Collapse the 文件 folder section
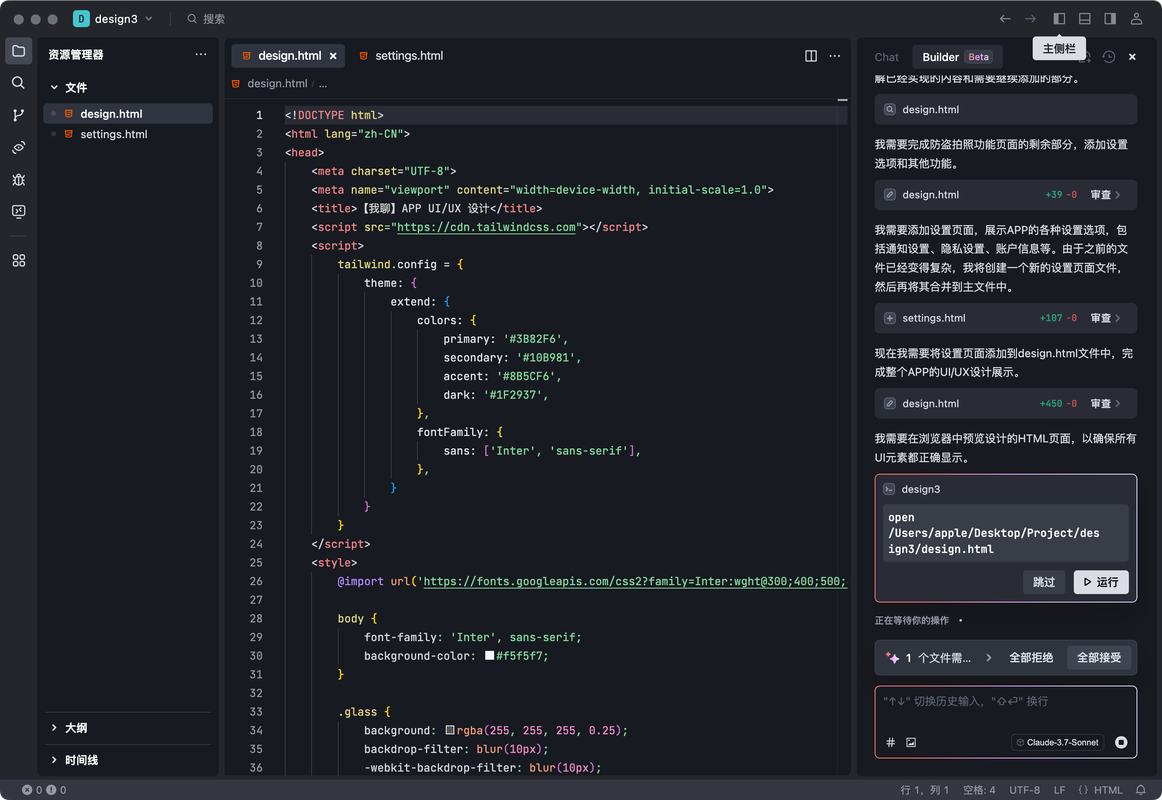Viewport: 1162px width, 800px height. pyautogui.click(x=54, y=87)
